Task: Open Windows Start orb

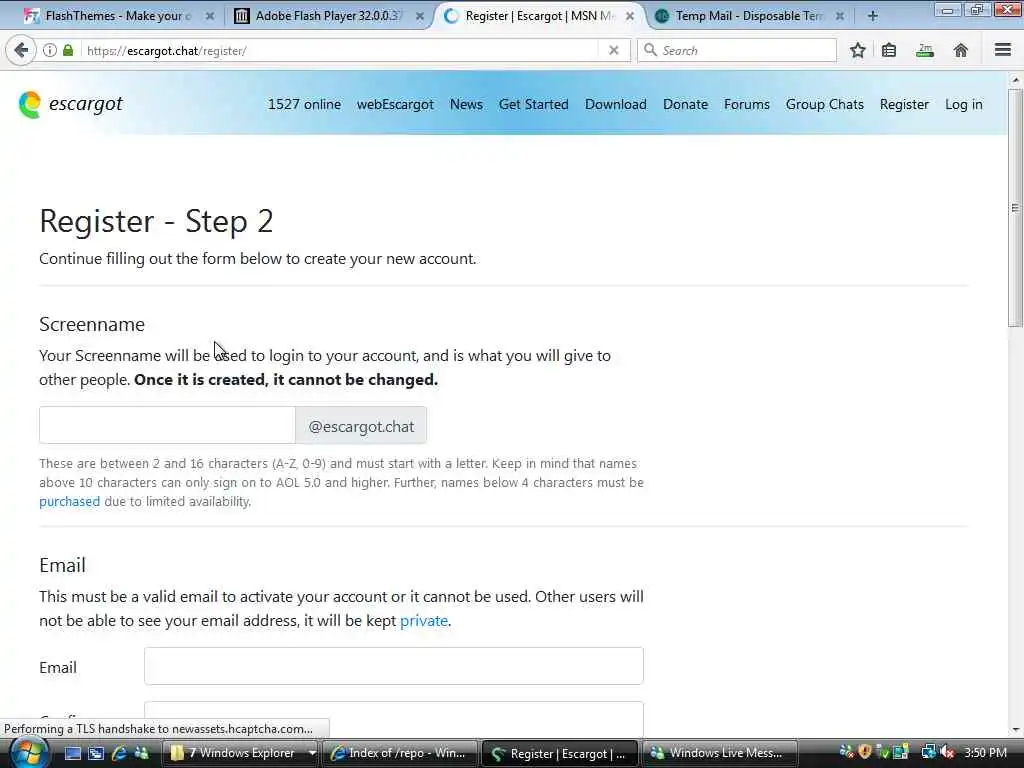Action: 29,753
